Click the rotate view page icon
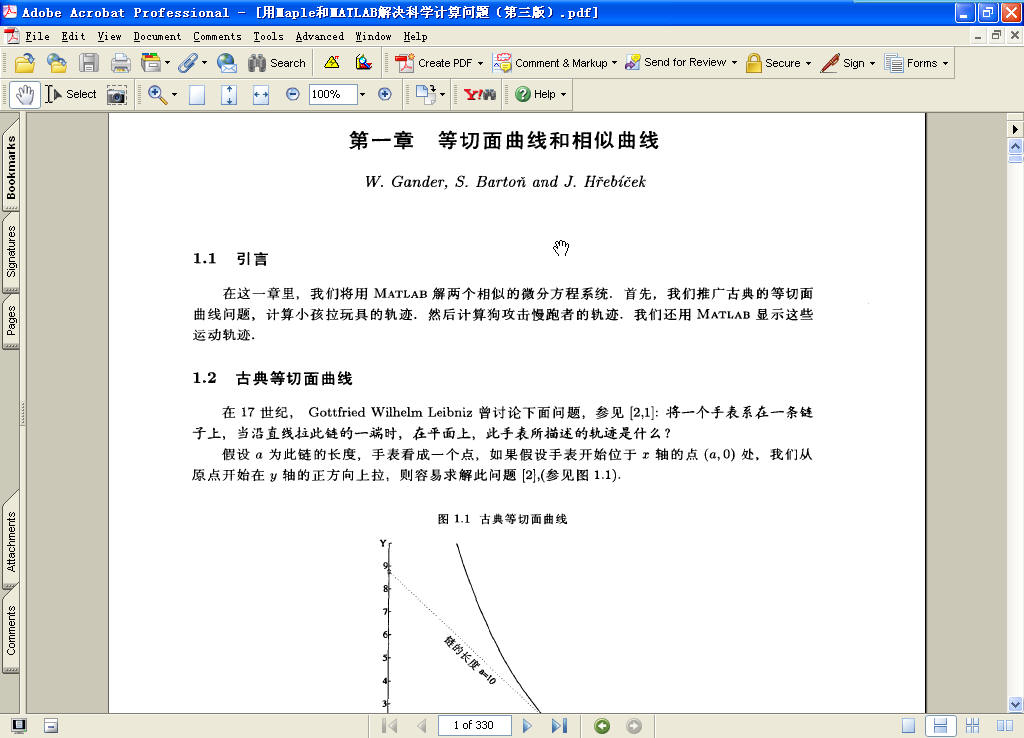The image size is (1024, 738). pyautogui.click(x=426, y=95)
